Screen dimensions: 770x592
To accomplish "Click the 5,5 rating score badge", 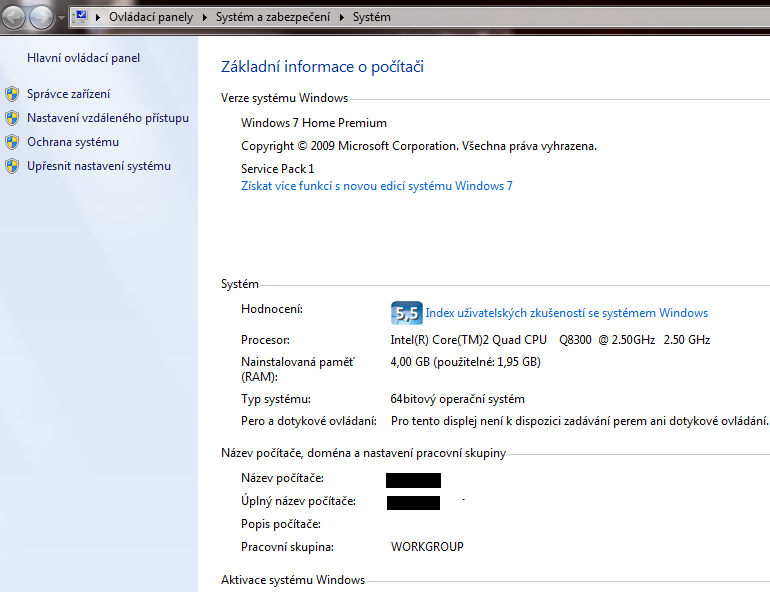I will click(407, 313).
